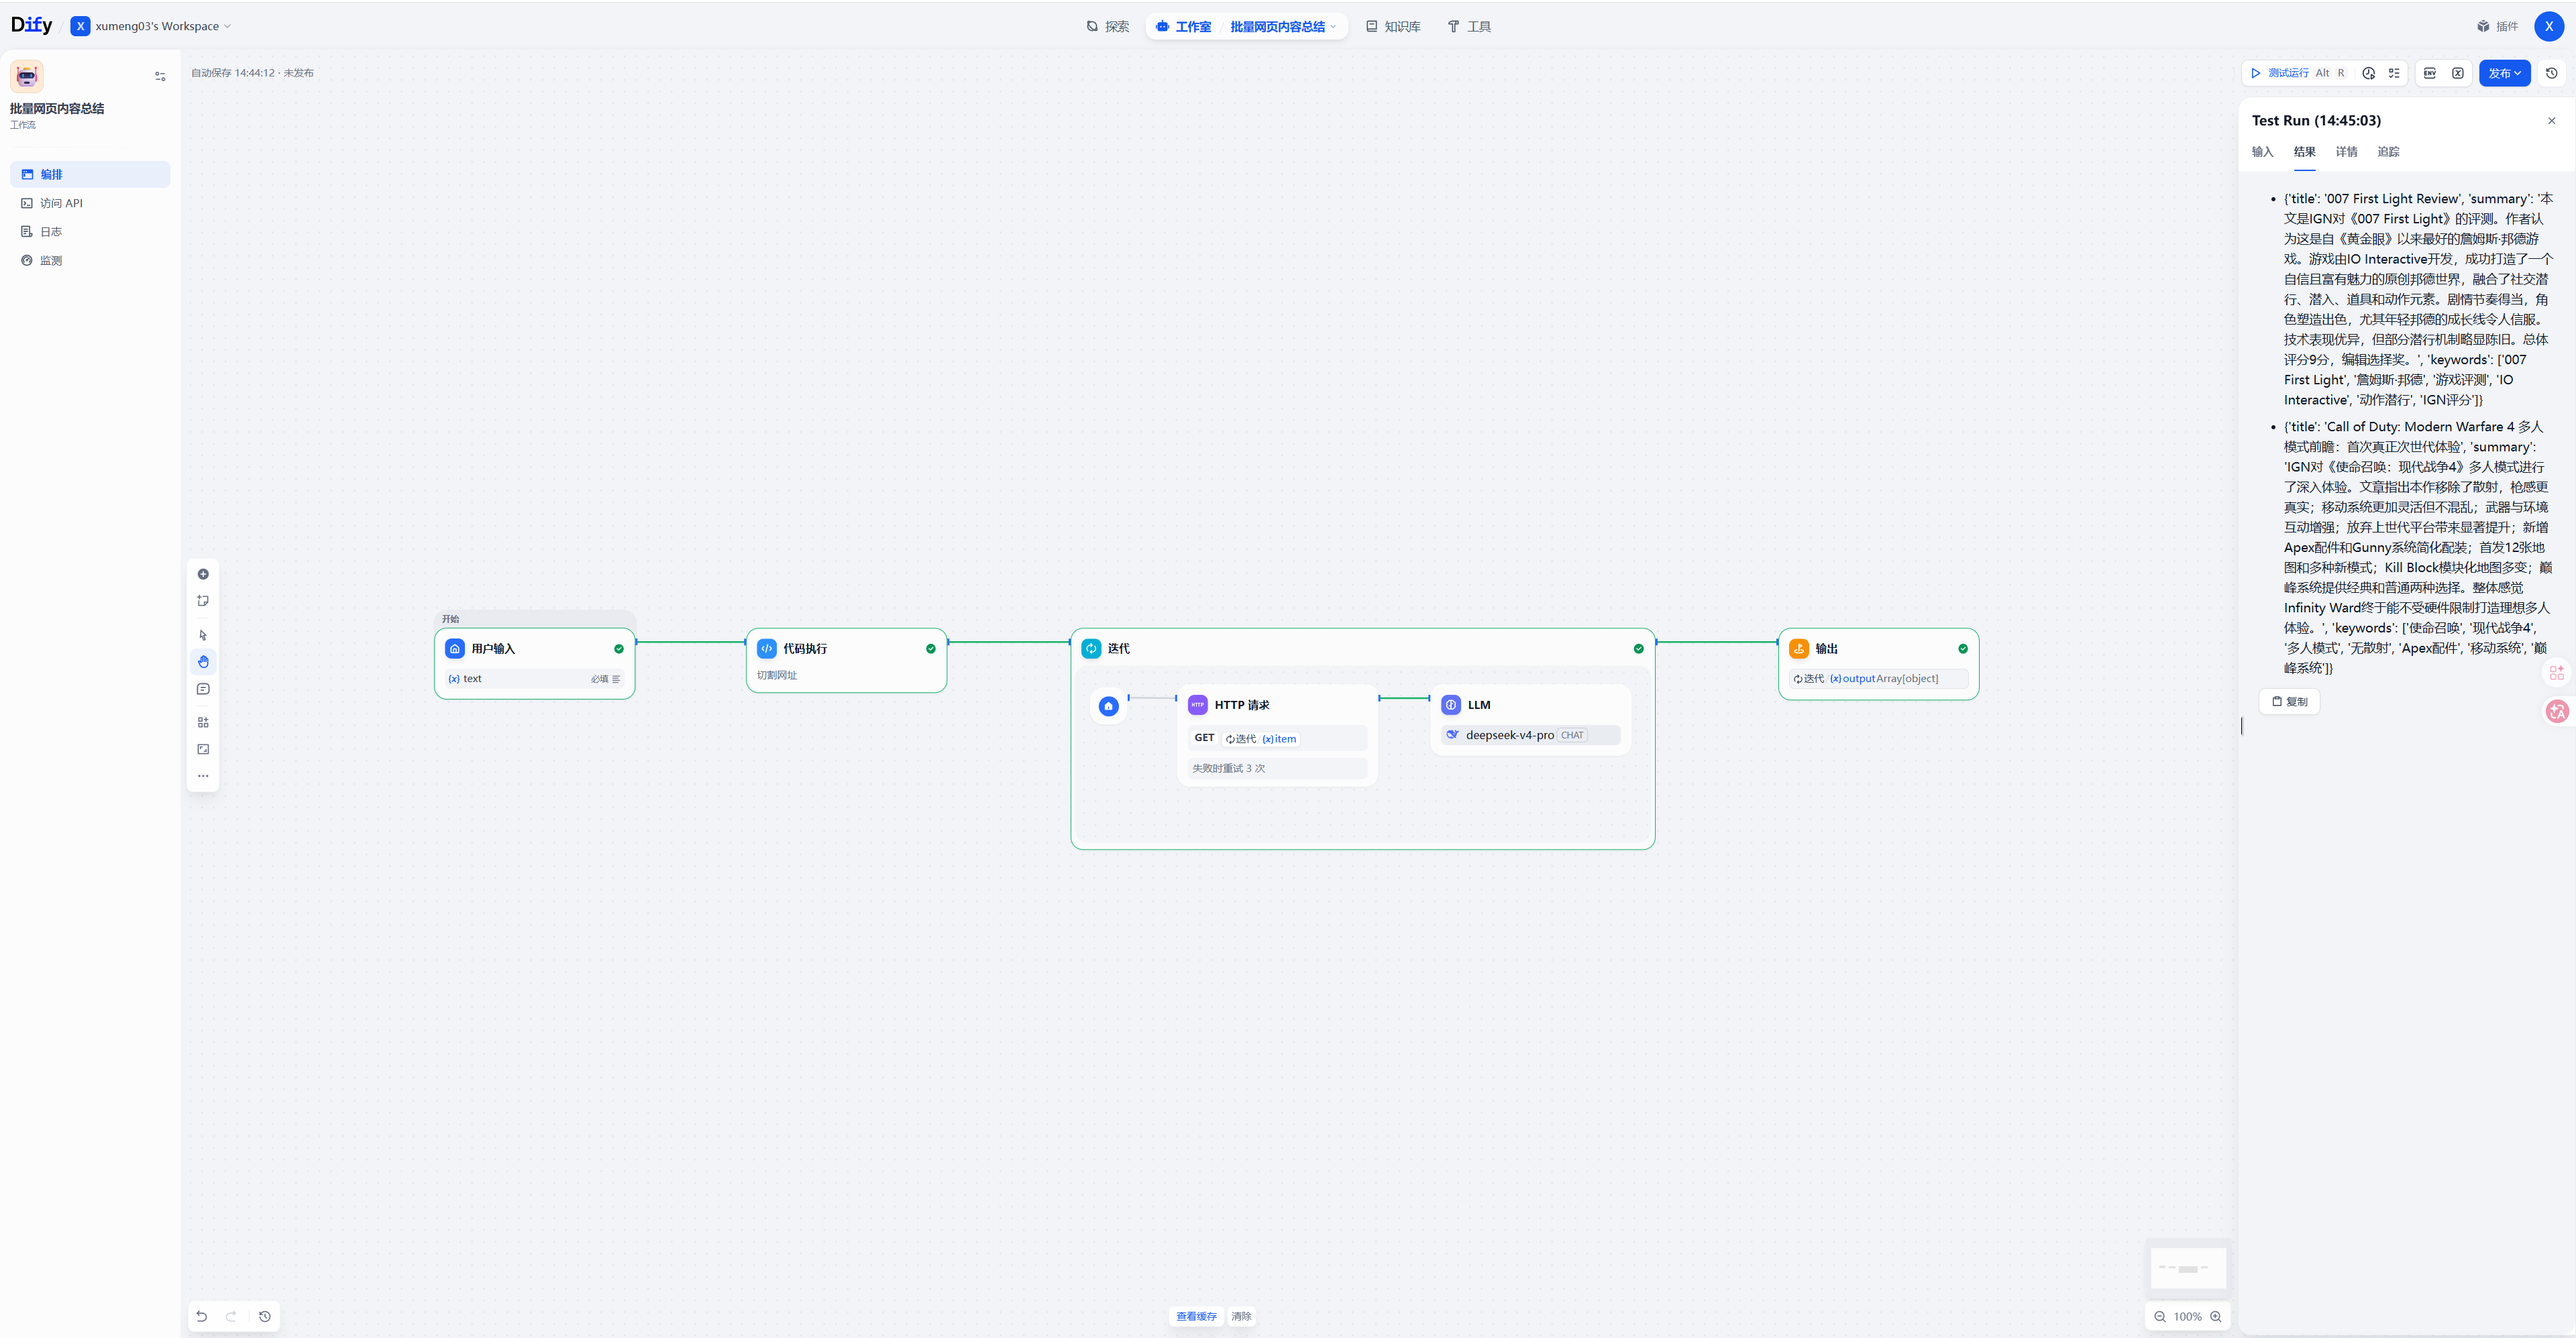Image resolution: width=2576 pixels, height=1338 pixels.
Task: Click the zoom out magnifier icon
Action: [2160, 1316]
